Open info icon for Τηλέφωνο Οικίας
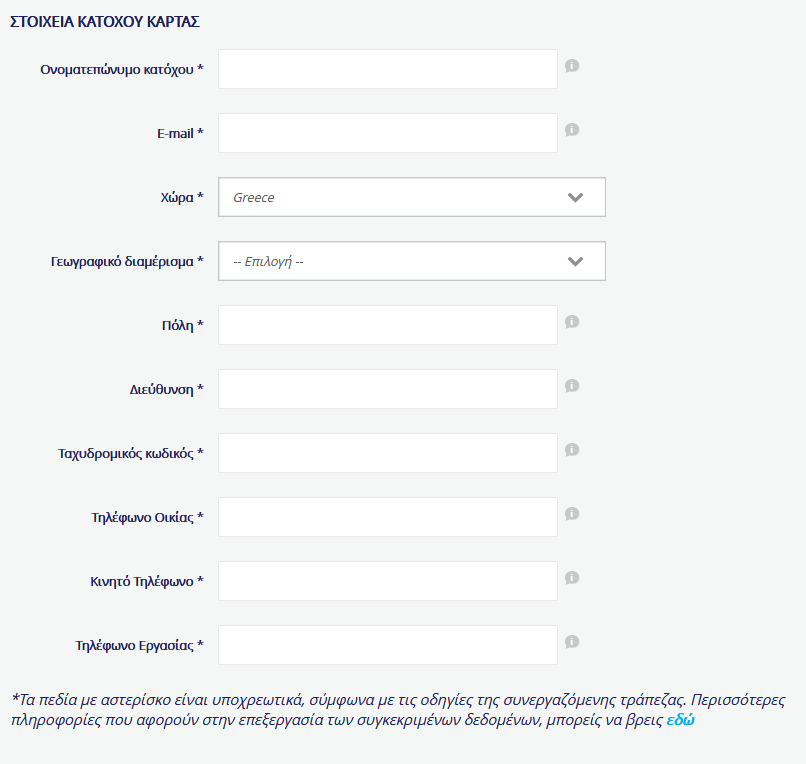This screenshot has width=806, height=764. point(572,514)
